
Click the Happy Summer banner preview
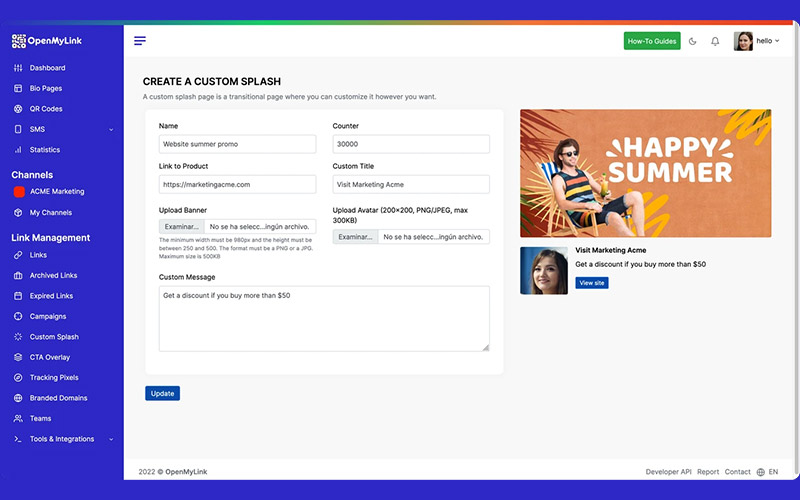click(x=645, y=173)
